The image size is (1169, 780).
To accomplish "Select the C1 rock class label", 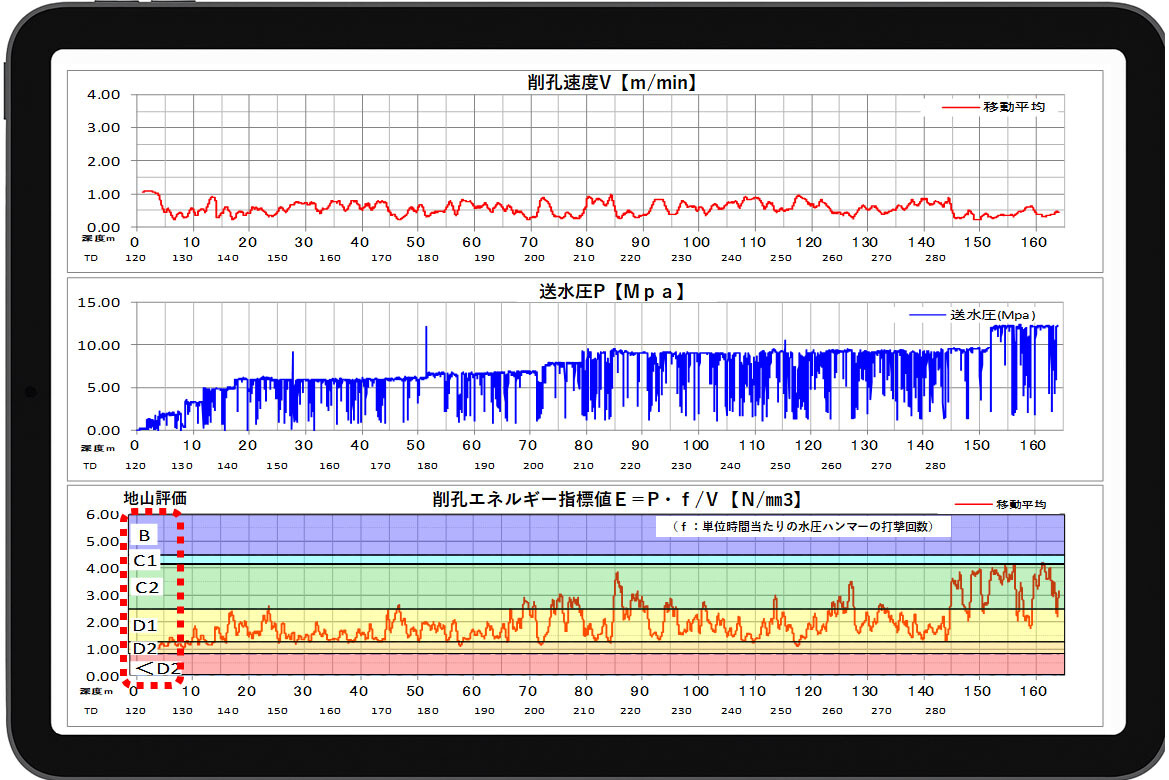I will (x=146, y=561).
